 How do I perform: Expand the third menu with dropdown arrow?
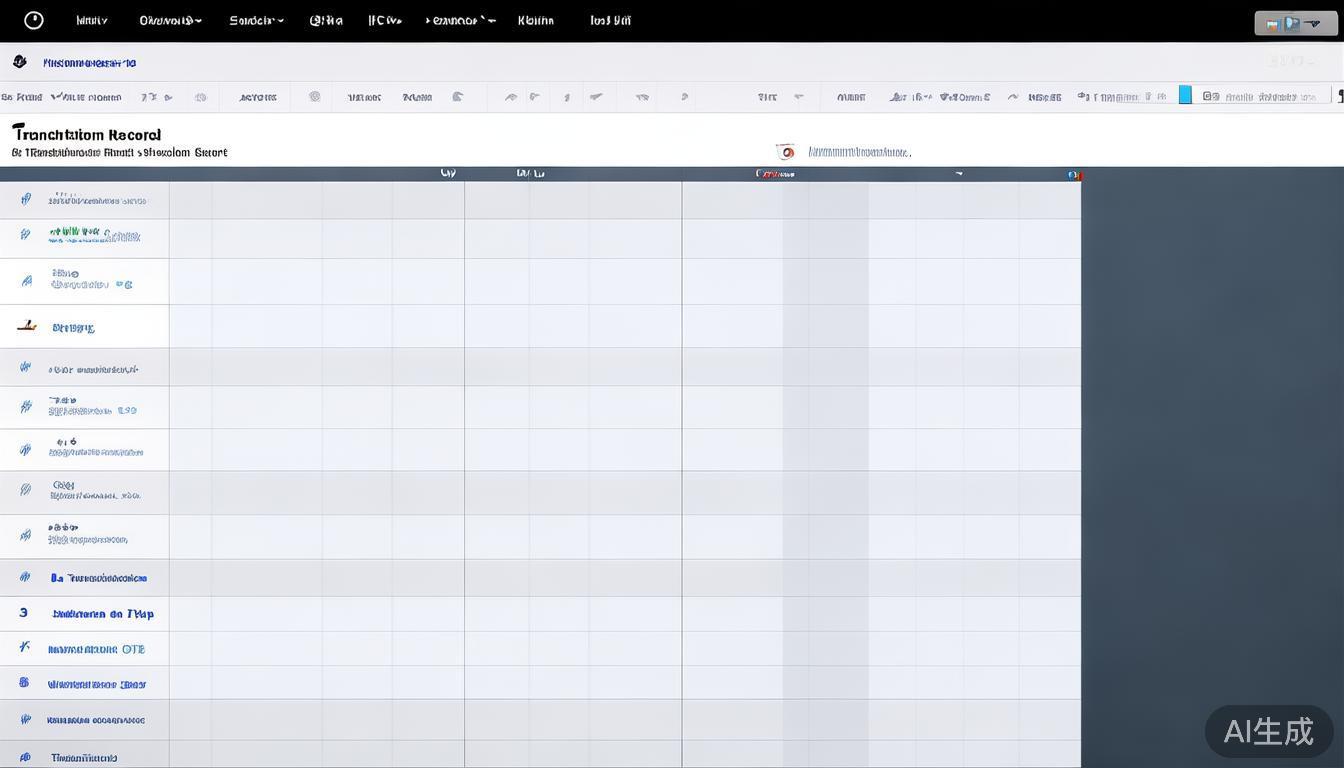click(256, 20)
